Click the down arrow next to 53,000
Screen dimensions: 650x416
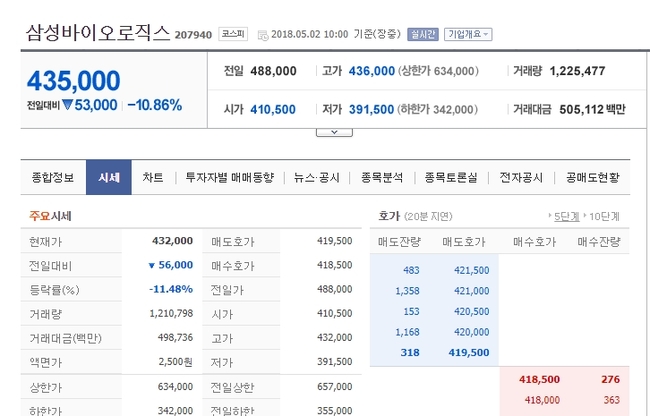(x=68, y=105)
